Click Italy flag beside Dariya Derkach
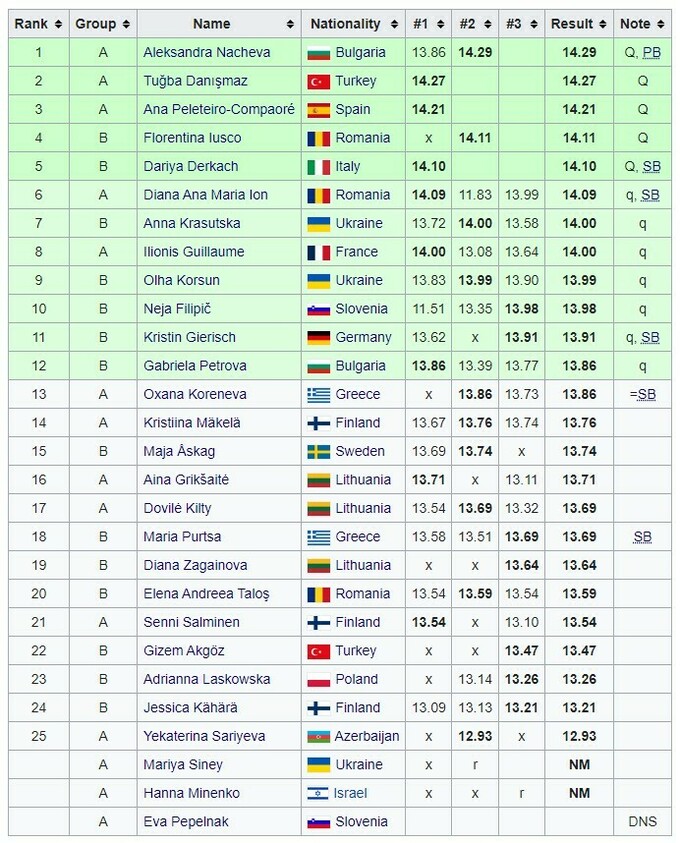This screenshot has width=680, height=843. point(318,166)
